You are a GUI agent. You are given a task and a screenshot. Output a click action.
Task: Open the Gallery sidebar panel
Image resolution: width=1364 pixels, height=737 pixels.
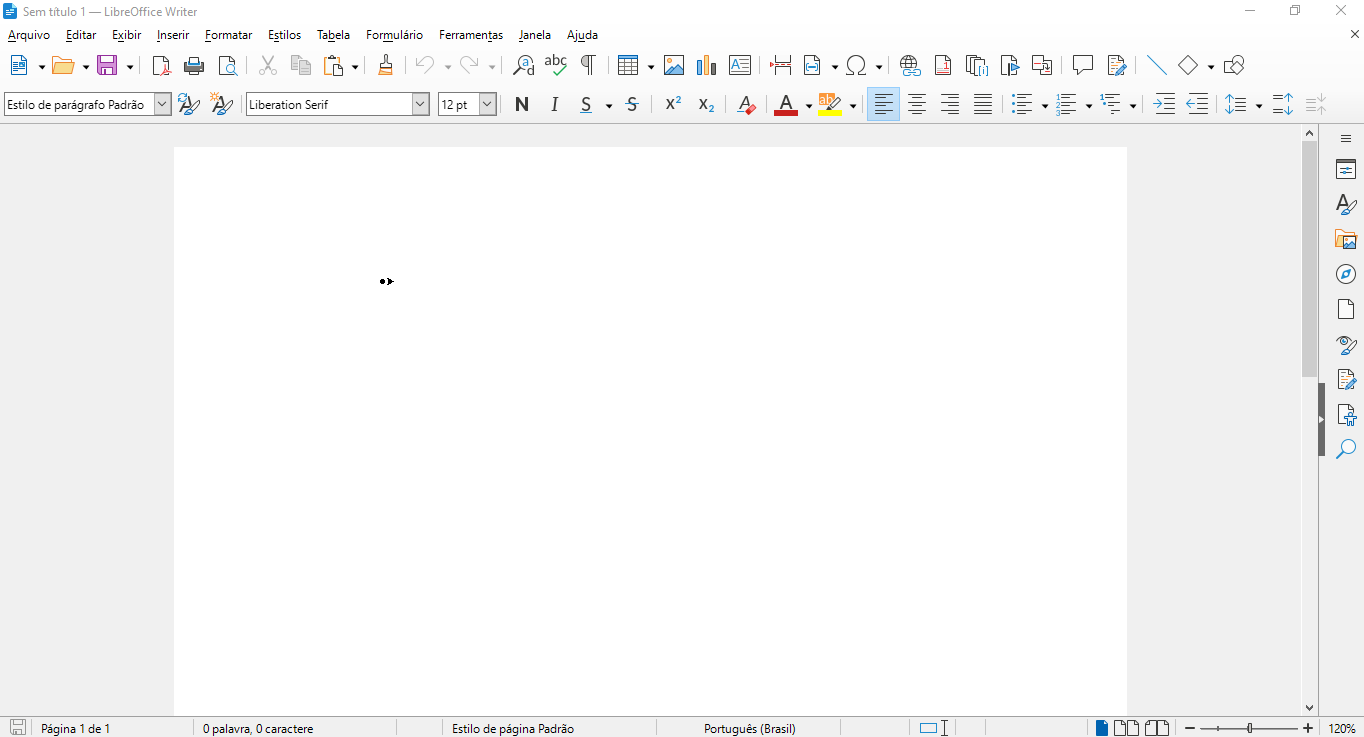1346,239
